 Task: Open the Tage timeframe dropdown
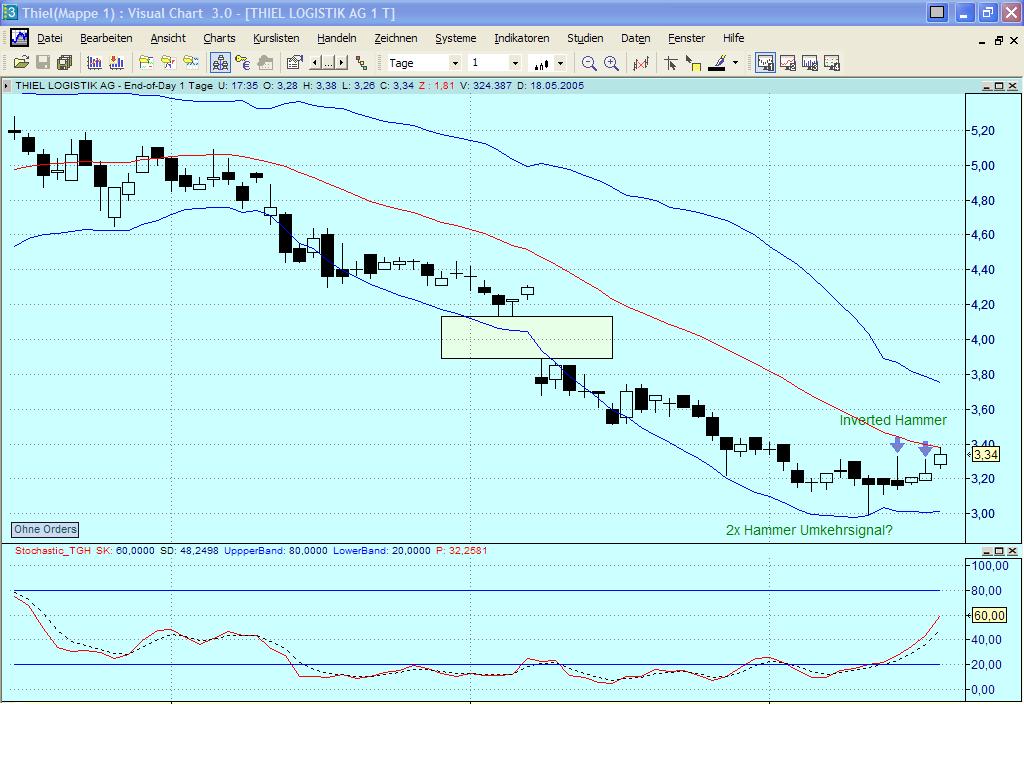[x=455, y=62]
